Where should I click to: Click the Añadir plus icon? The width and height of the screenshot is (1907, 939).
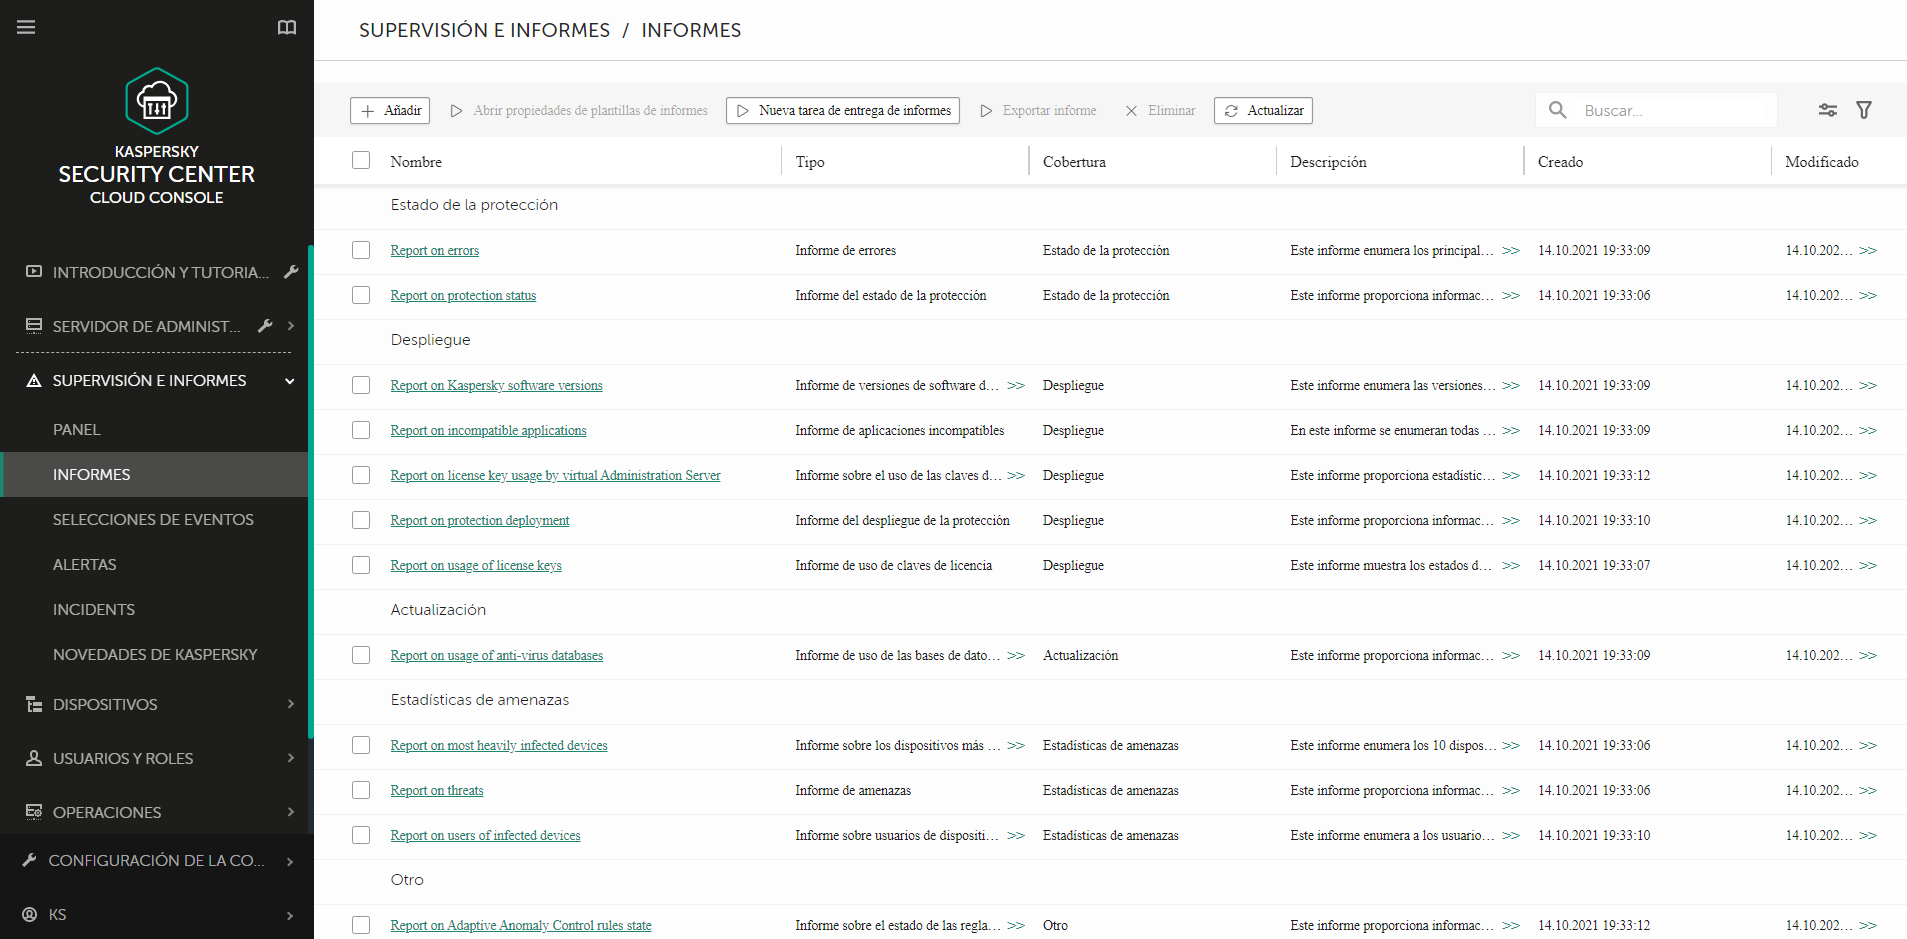tap(369, 110)
